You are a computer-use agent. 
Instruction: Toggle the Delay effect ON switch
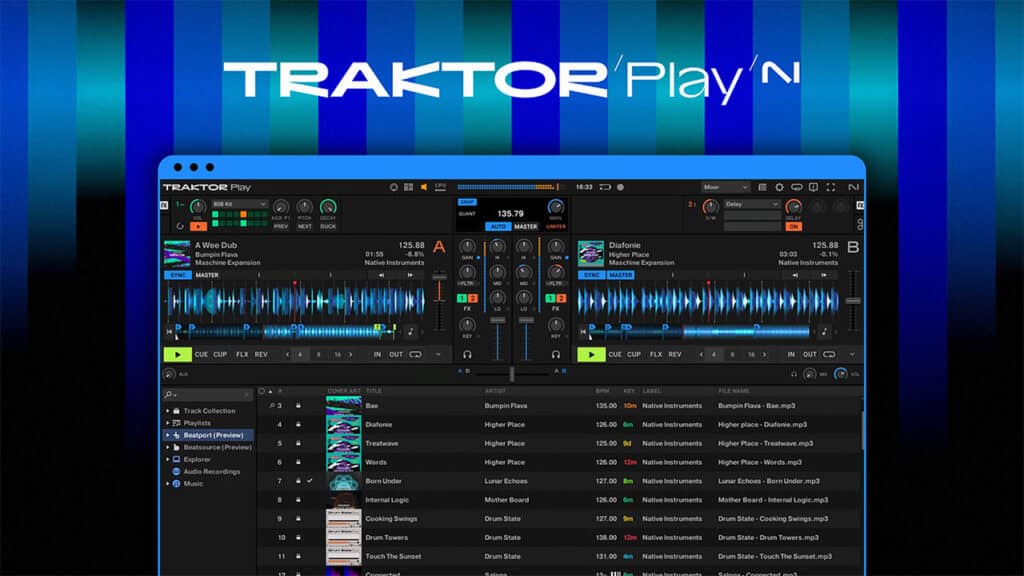coord(794,227)
